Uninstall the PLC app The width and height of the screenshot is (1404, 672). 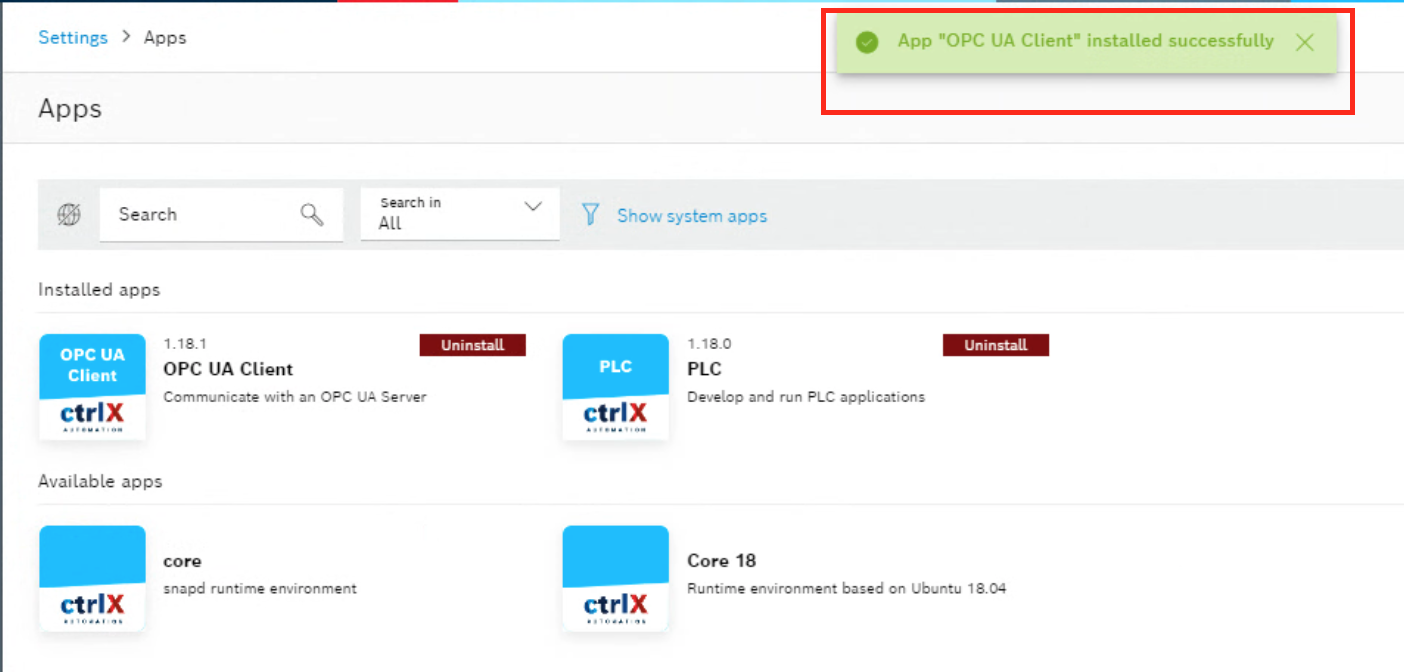995,345
